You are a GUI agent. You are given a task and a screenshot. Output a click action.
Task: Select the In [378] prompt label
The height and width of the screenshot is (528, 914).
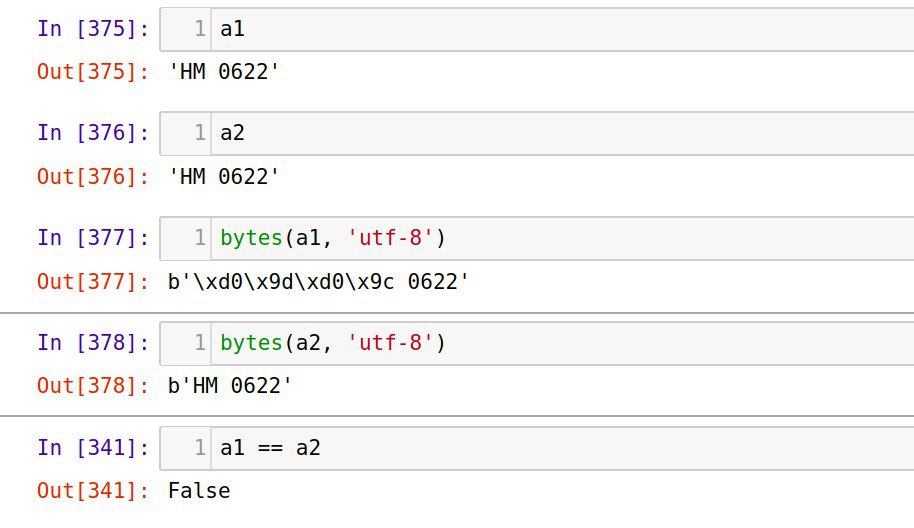pyautogui.click(x=93, y=343)
